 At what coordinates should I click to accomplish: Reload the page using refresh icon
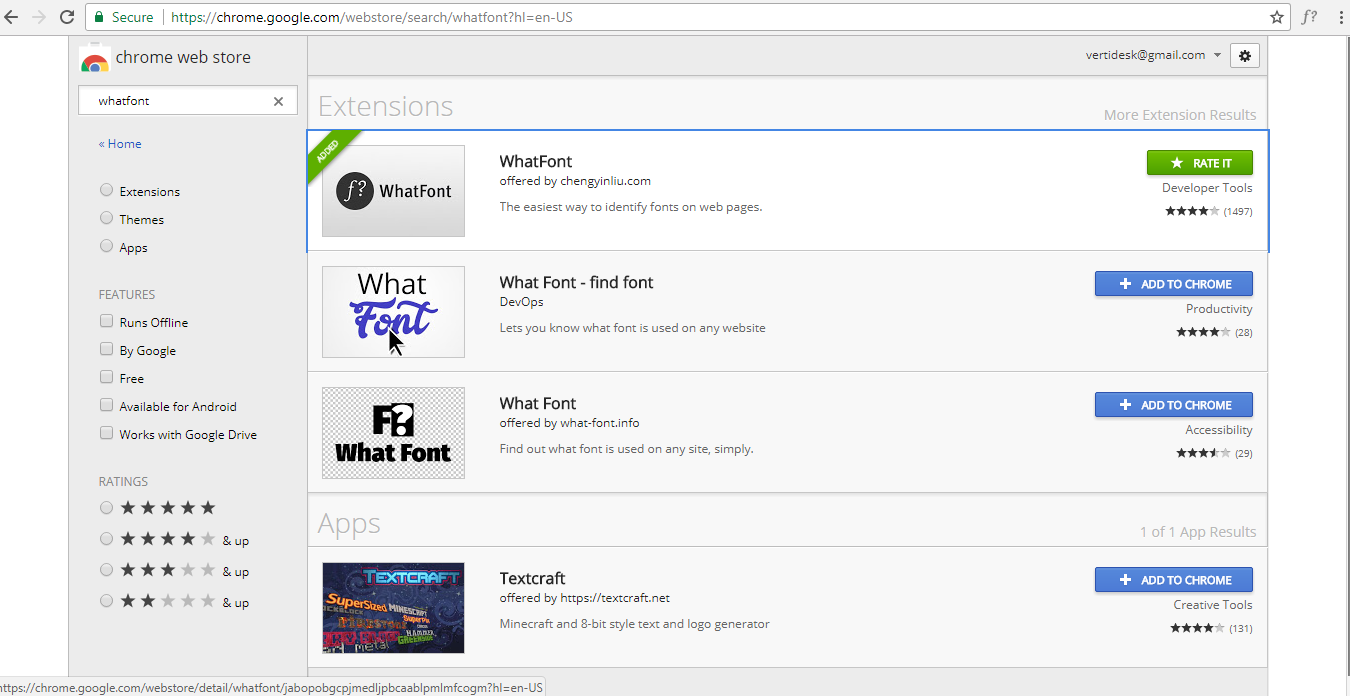click(x=66, y=16)
